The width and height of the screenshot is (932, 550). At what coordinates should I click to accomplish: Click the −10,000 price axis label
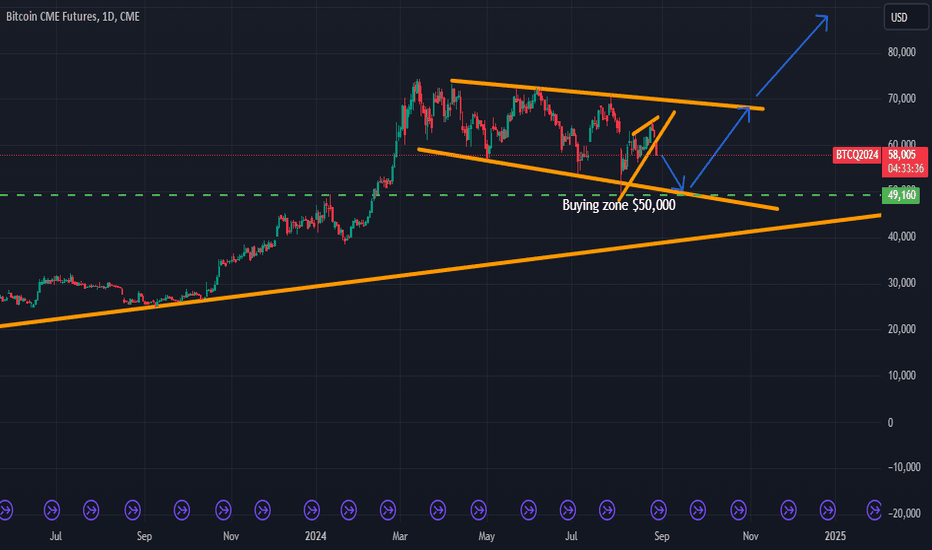point(903,467)
